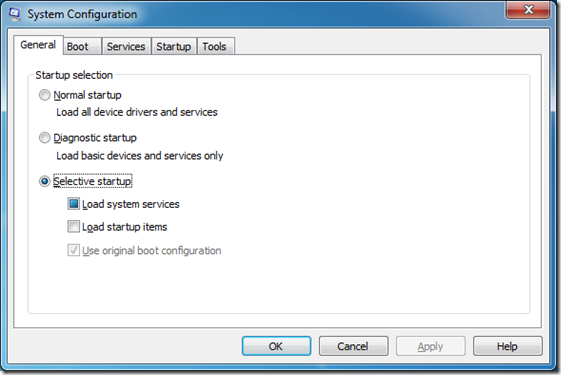Click the Use original boot configuration checkbox
561x375 pixels.
[x=73, y=250]
